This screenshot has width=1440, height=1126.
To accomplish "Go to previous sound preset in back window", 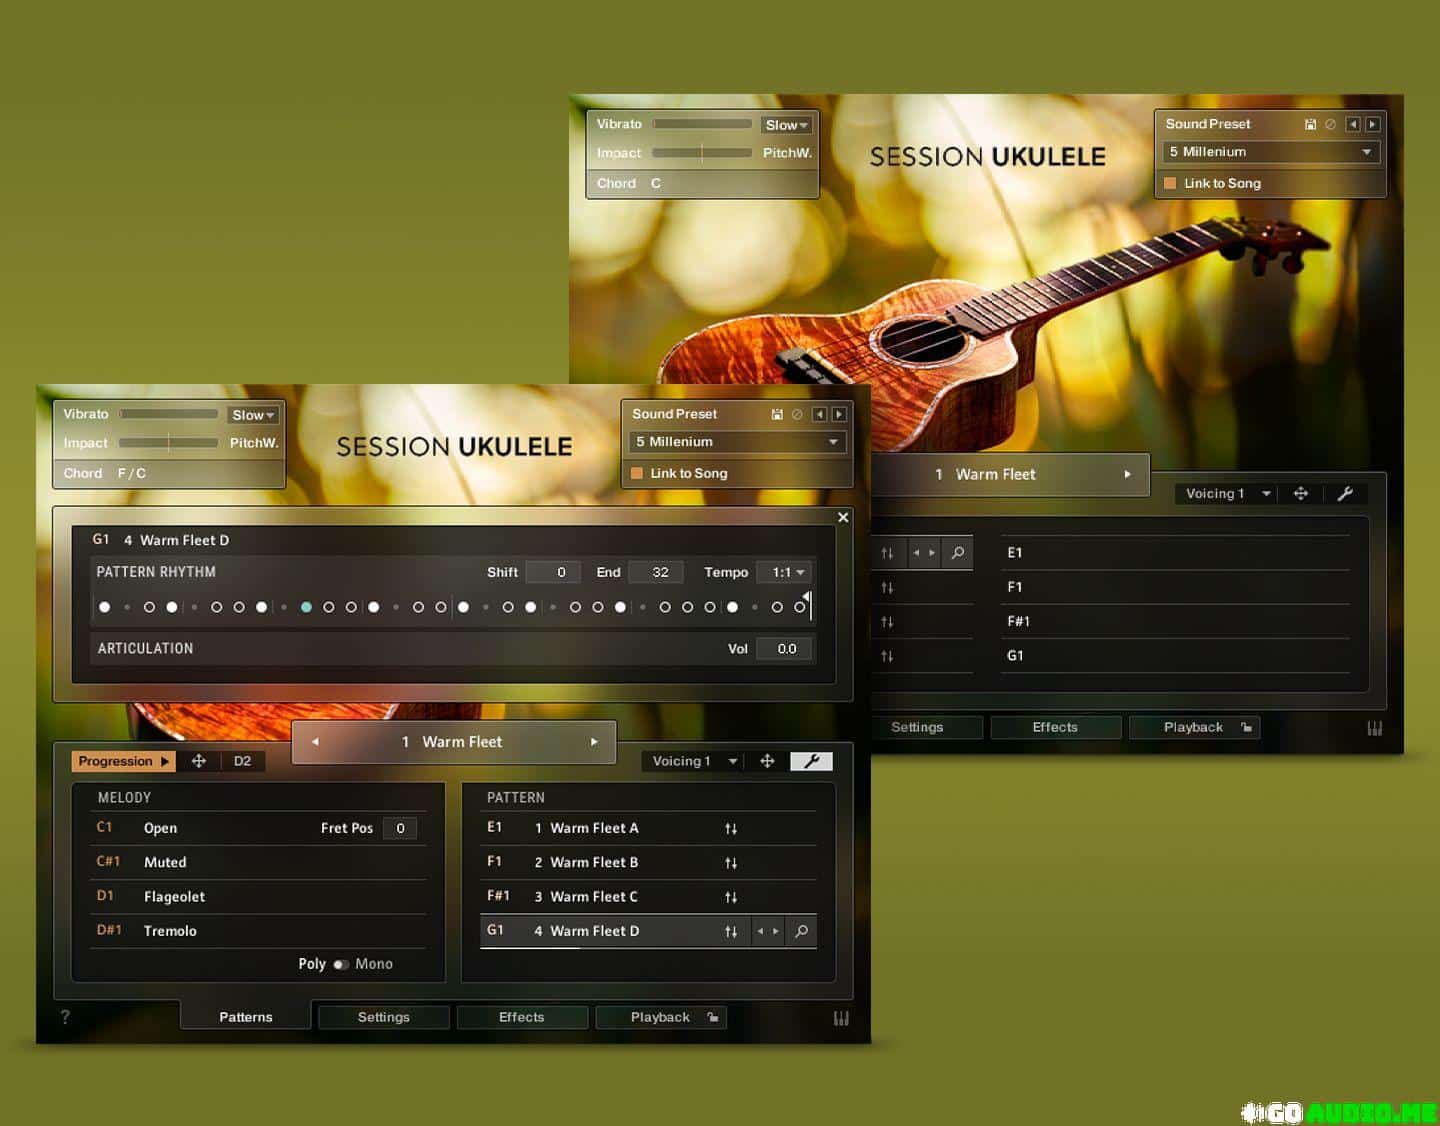I will coord(1353,124).
